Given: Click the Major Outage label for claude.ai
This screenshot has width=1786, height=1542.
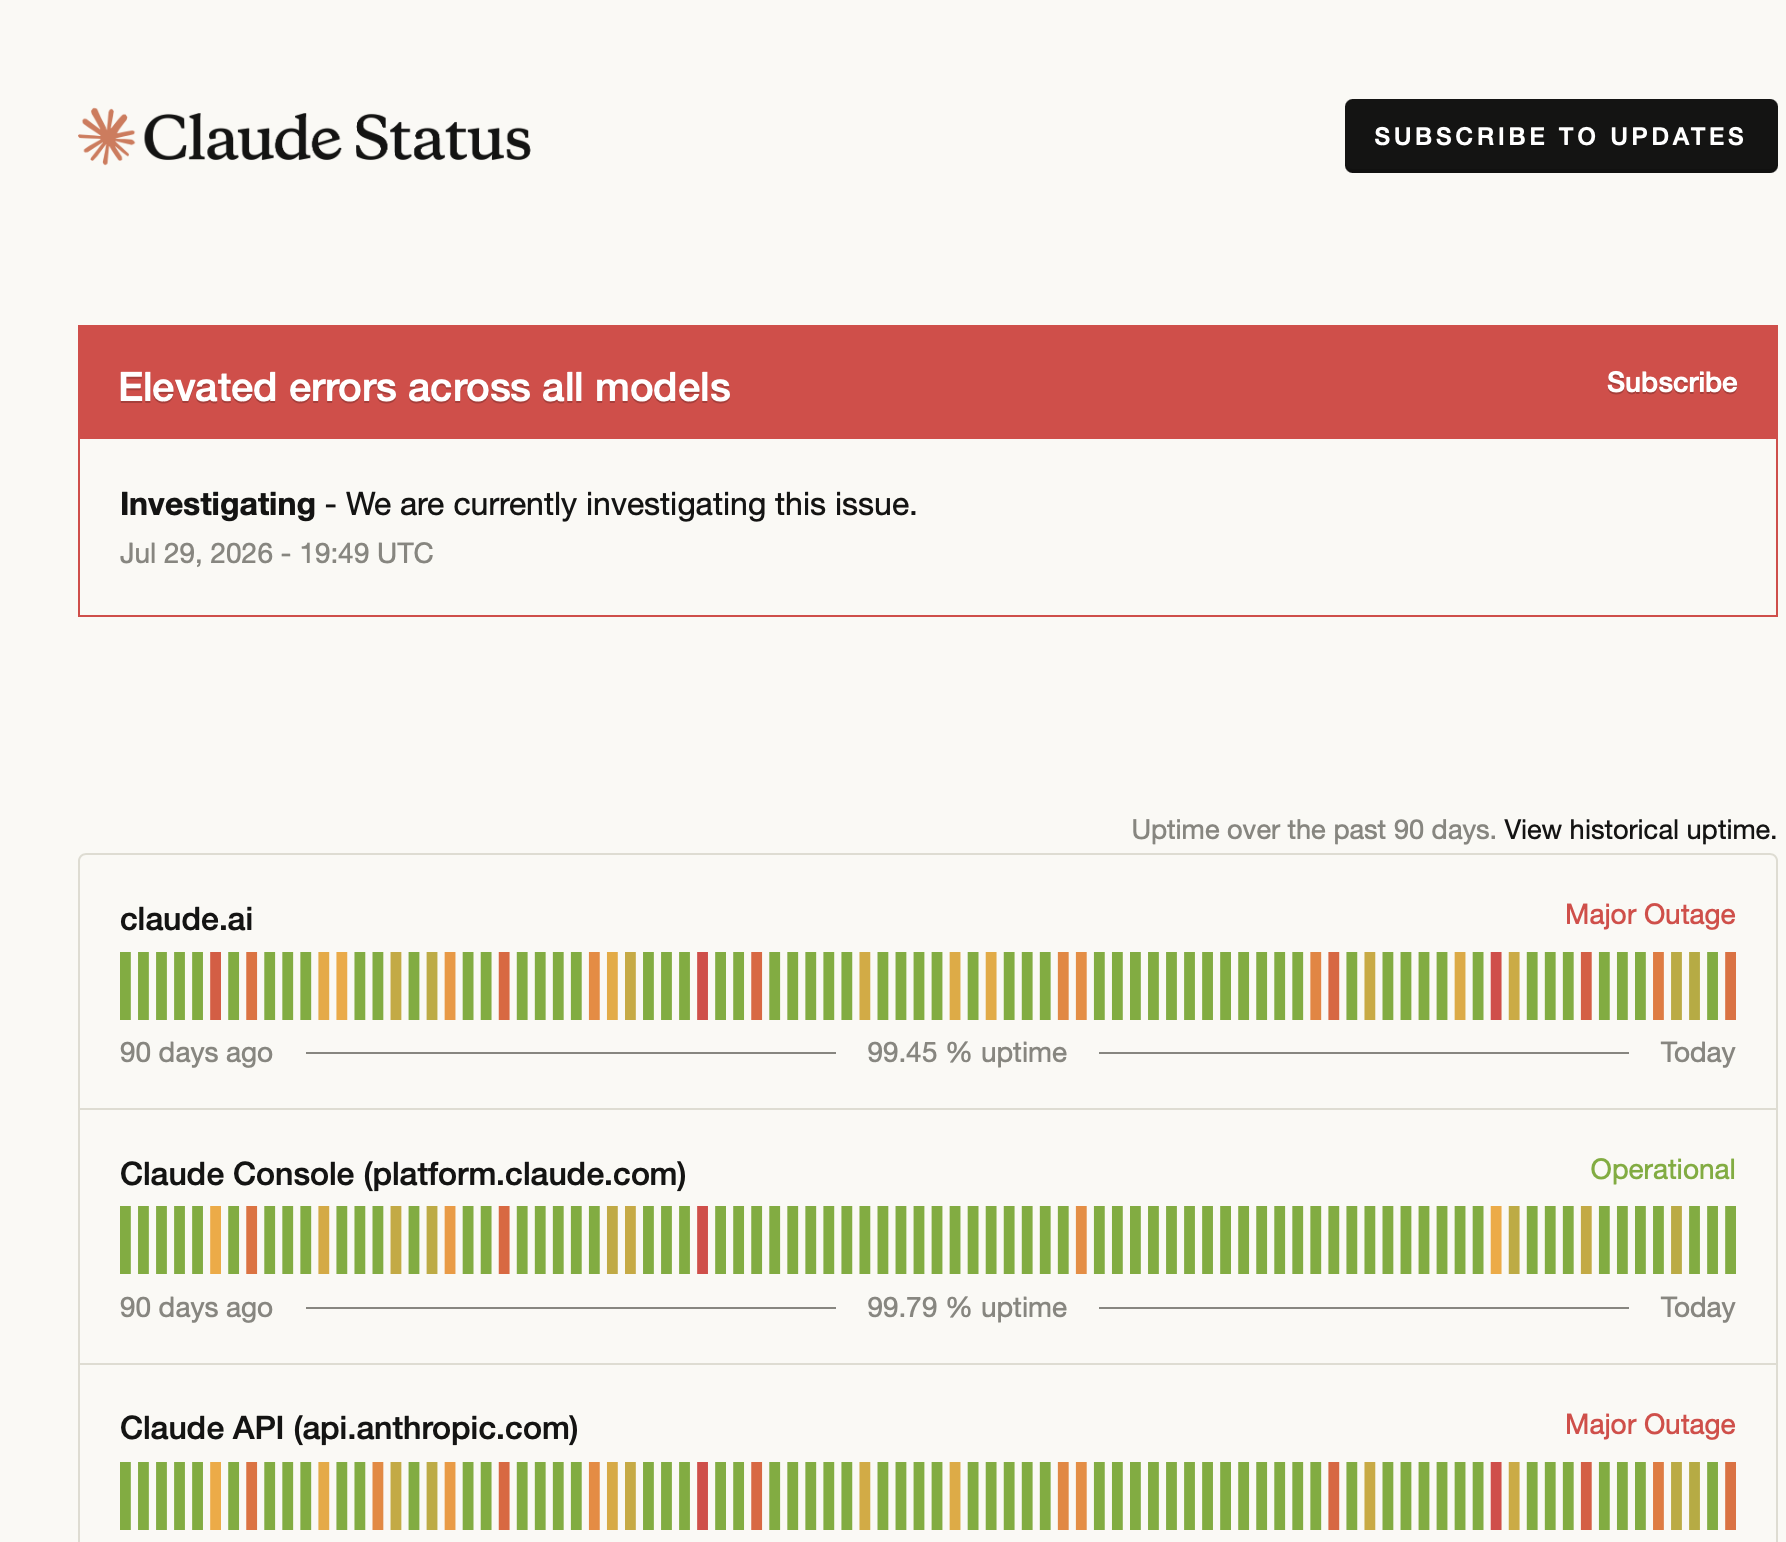Looking at the screenshot, I should tap(1650, 915).
